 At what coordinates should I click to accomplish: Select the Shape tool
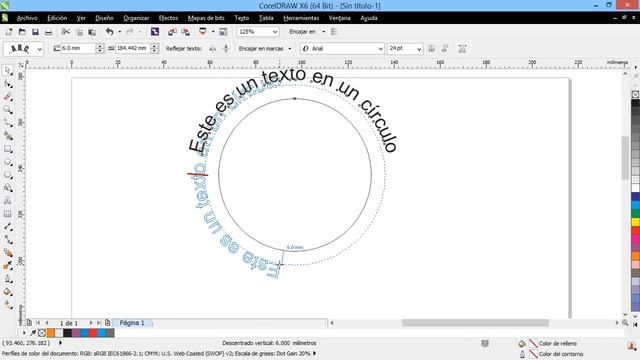(x=7, y=84)
